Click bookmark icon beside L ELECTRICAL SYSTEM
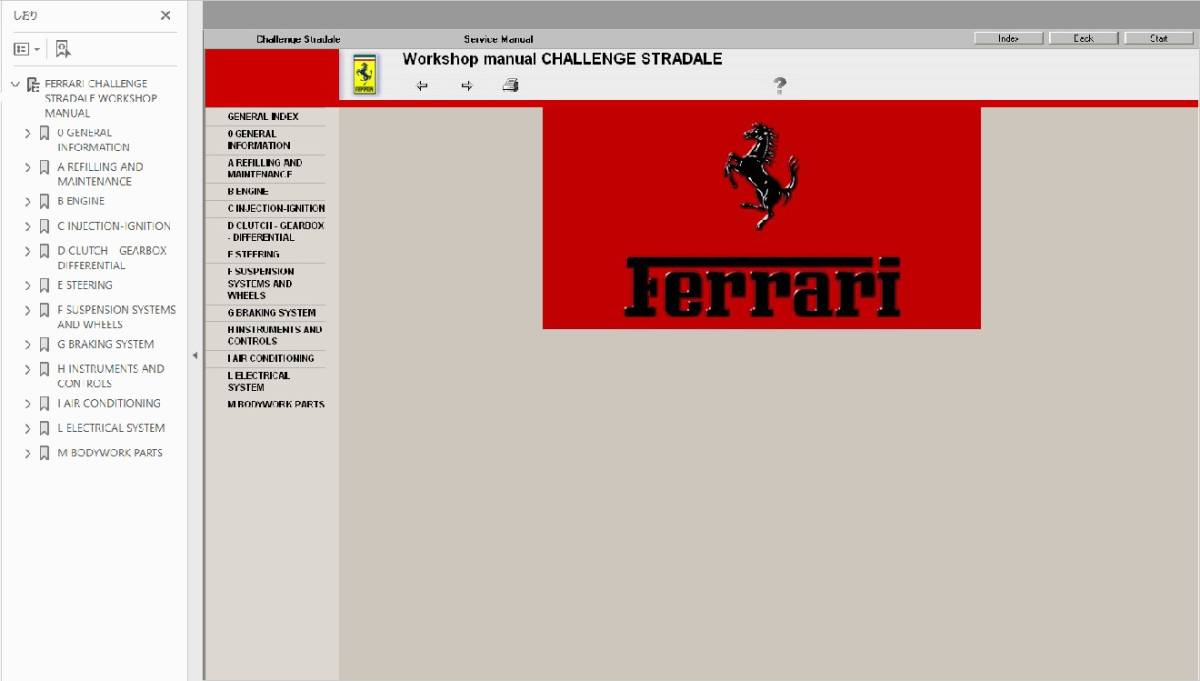This screenshot has width=1200, height=681. coord(44,428)
